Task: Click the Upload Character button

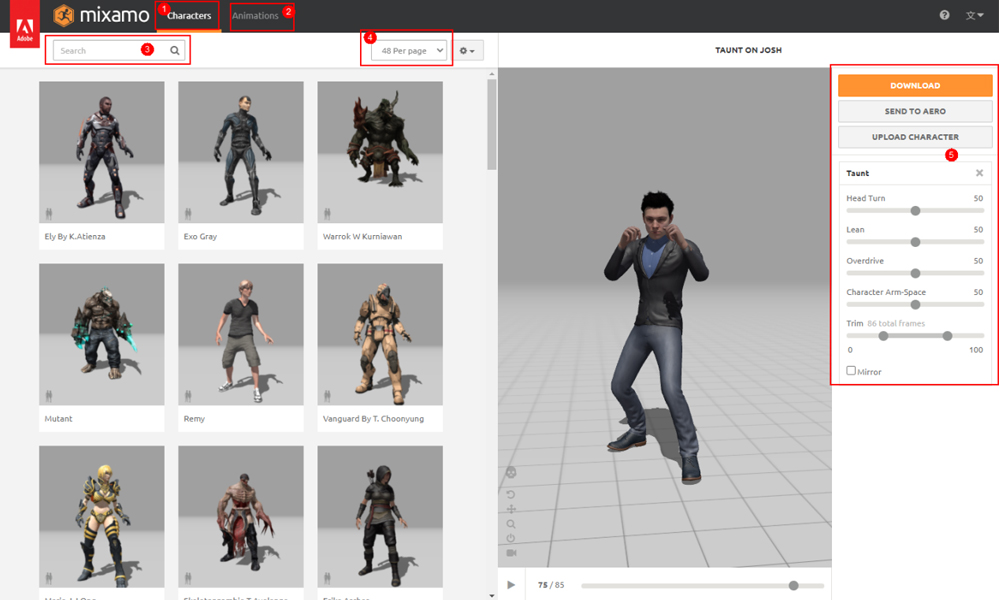Action: coord(914,137)
